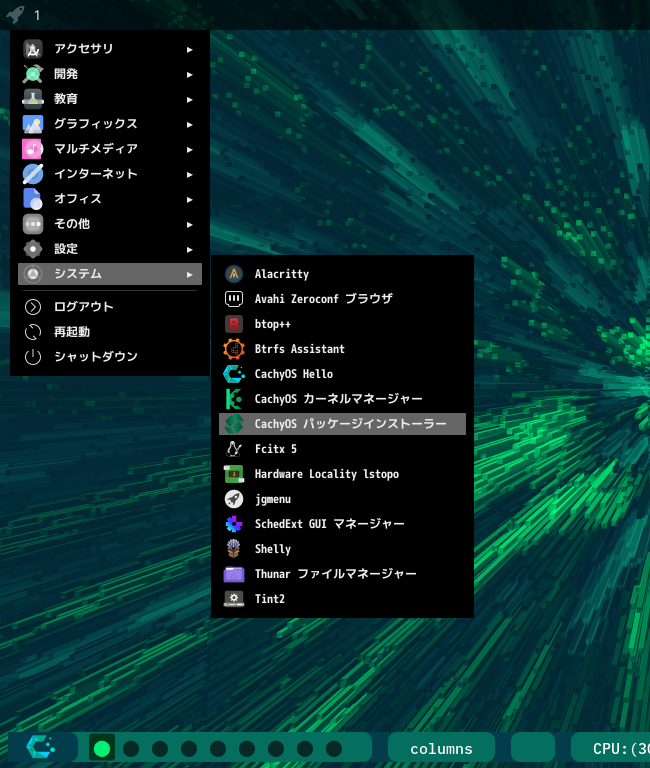Image resolution: width=650 pixels, height=768 pixels.
Task: Choose シャットダウン to power off
Action: tap(110, 357)
